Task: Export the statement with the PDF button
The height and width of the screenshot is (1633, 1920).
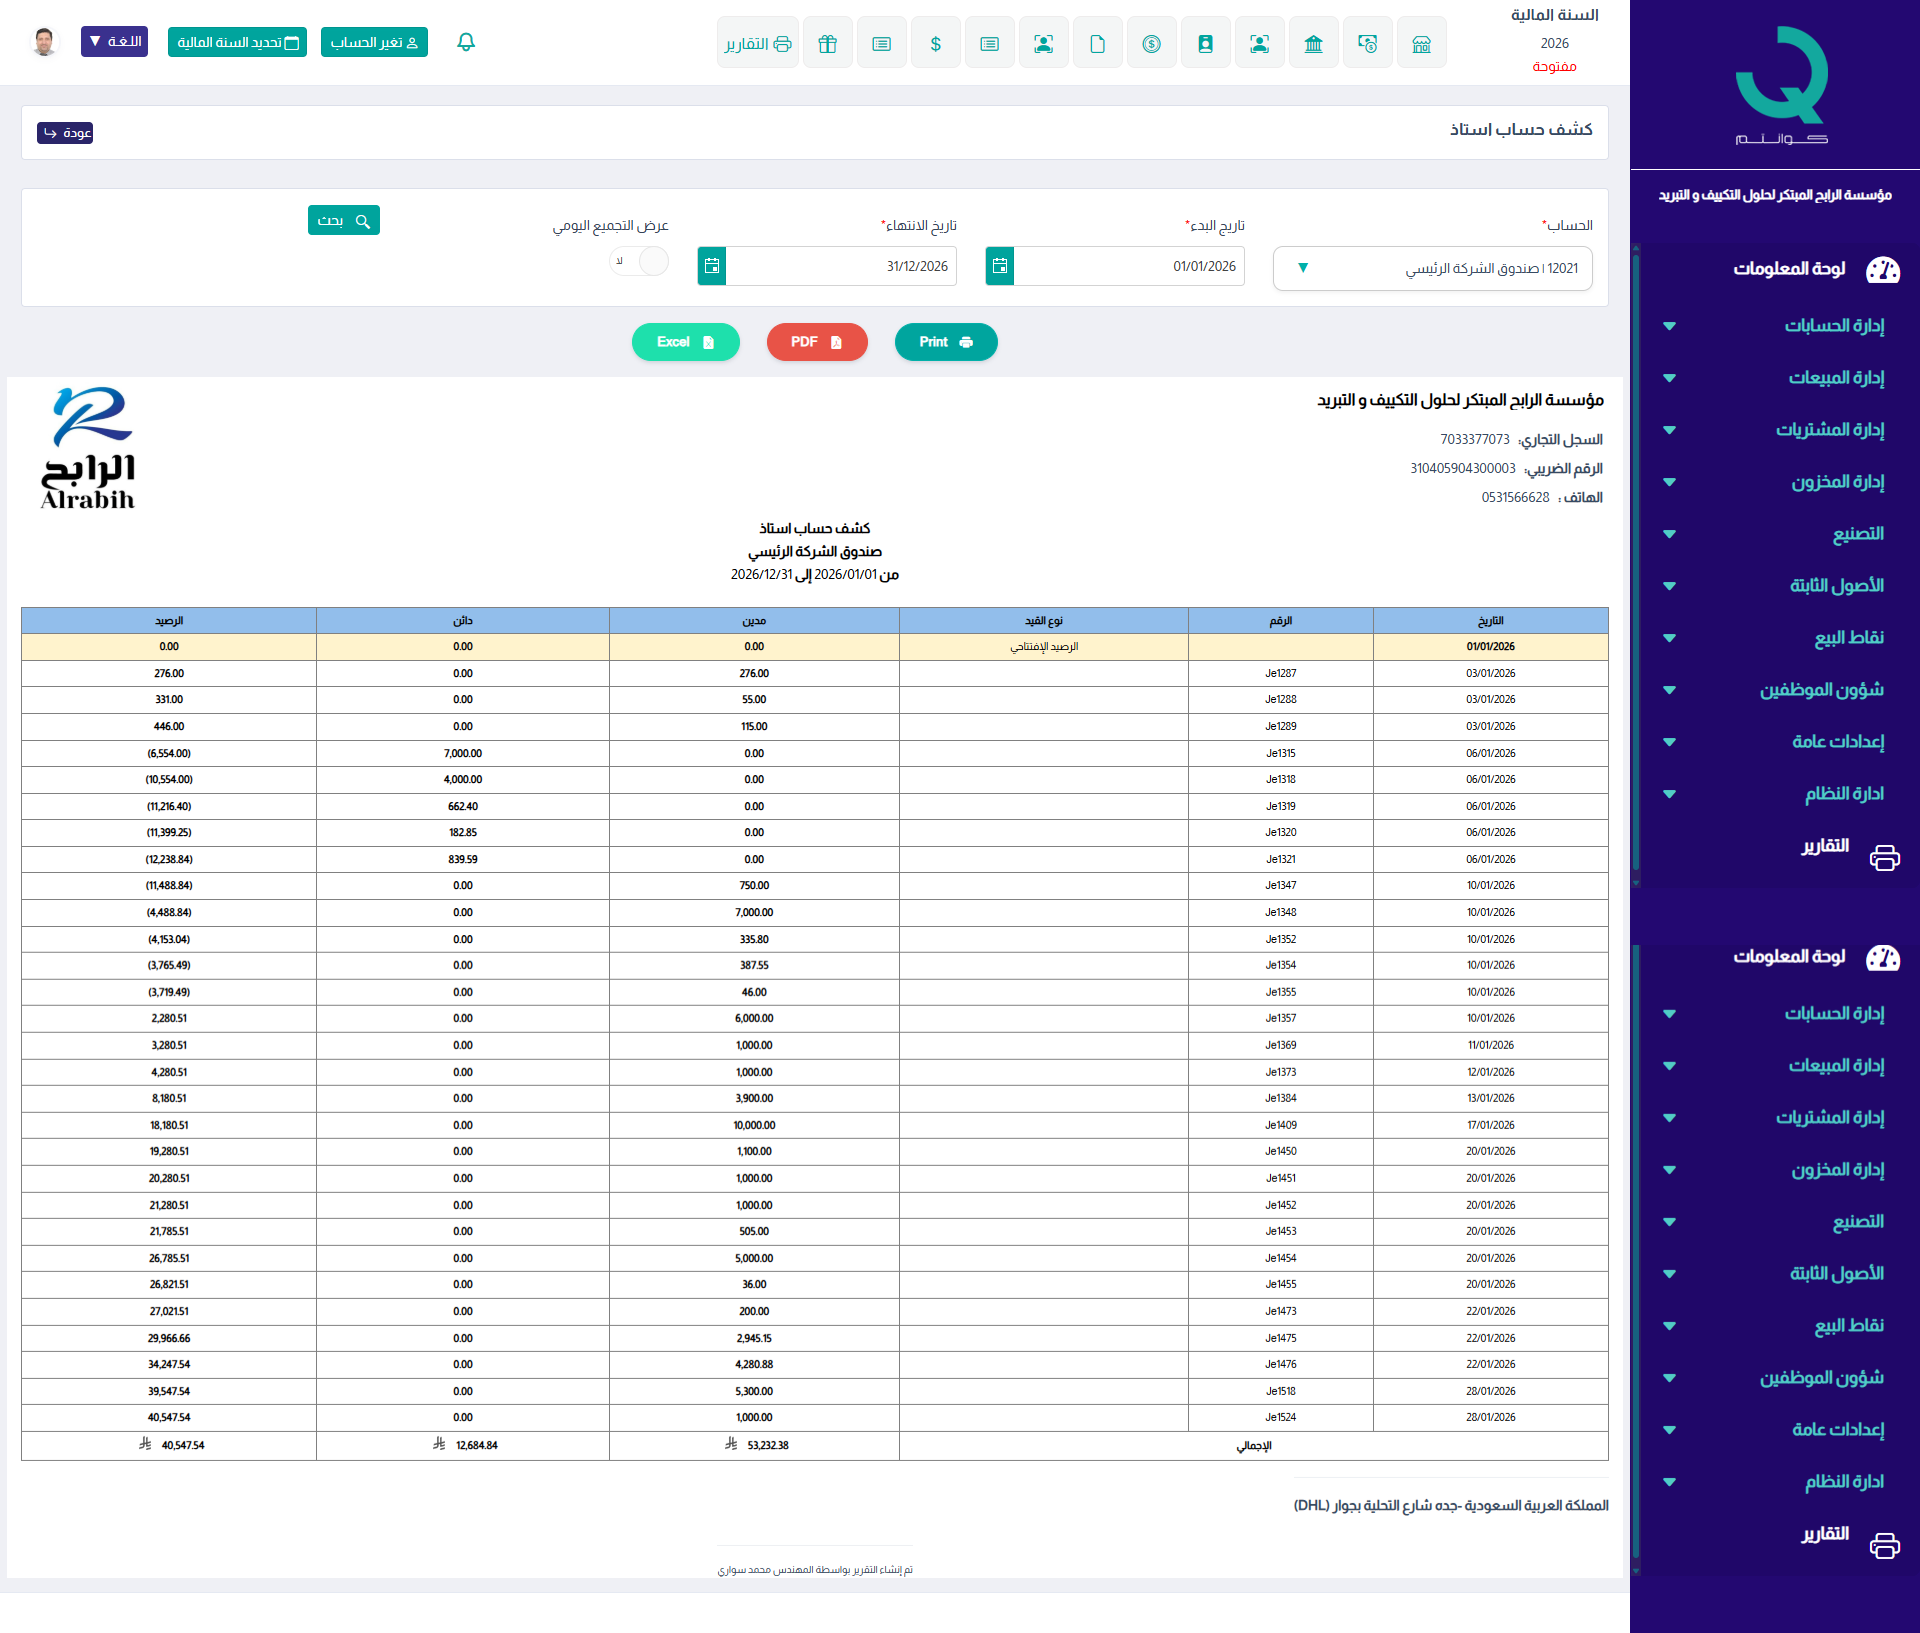Action: point(816,342)
